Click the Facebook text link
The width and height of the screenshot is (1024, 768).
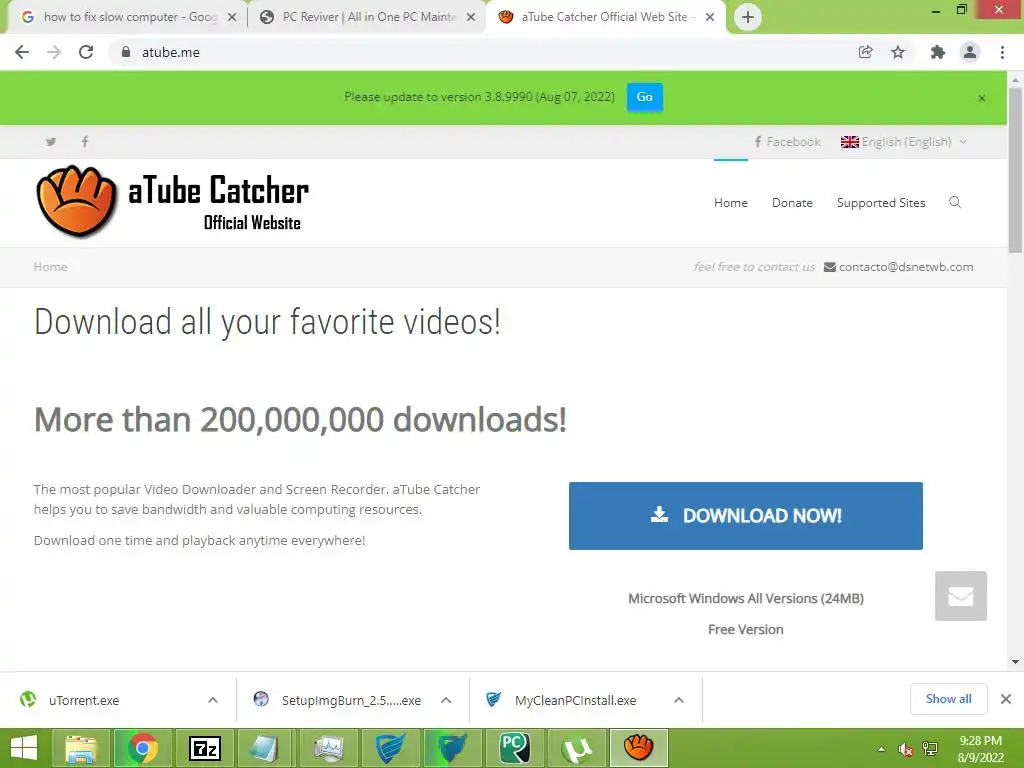tap(787, 142)
